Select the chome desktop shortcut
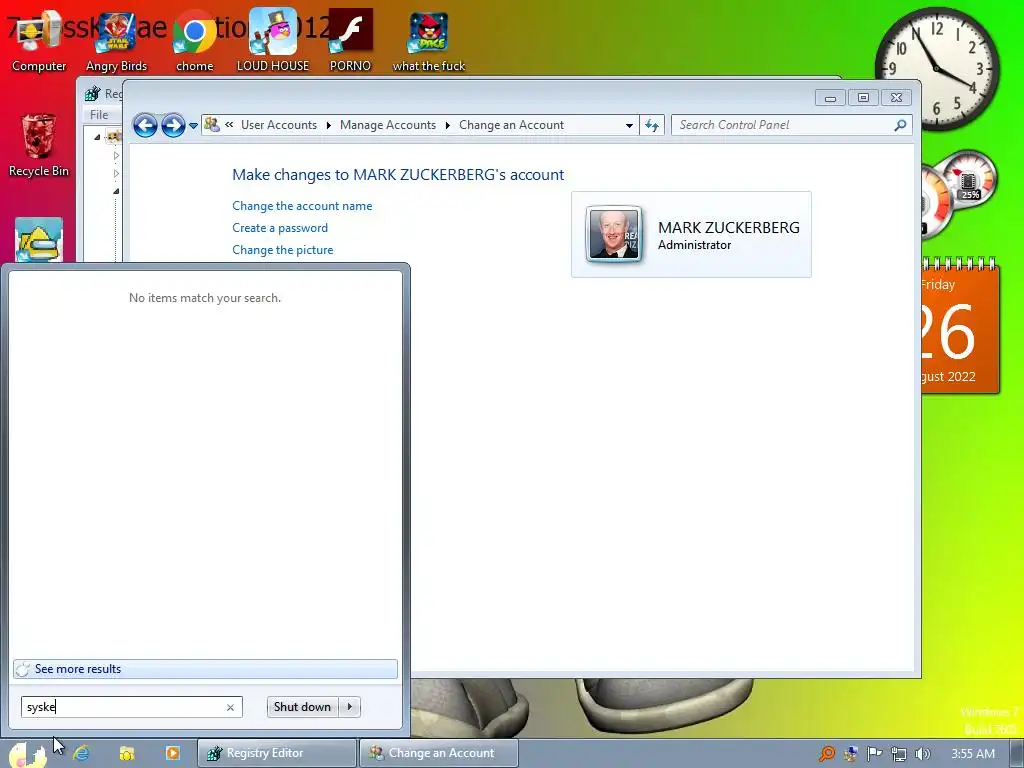Image resolution: width=1024 pixels, height=768 pixels. click(x=195, y=41)
